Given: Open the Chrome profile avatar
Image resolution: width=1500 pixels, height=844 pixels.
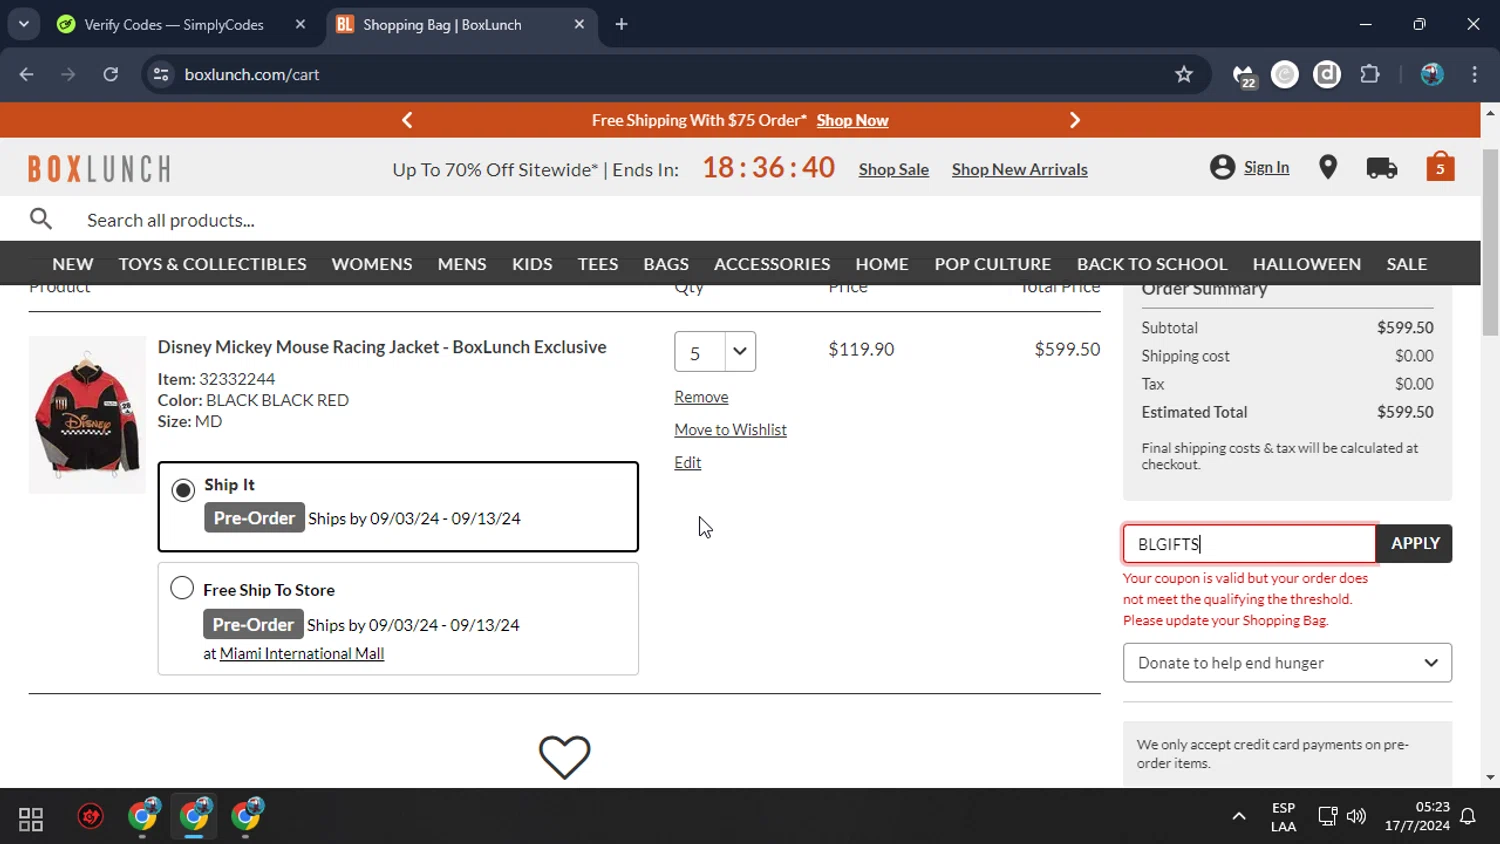Looking at the screenshot, I should tap(1432, 74).
